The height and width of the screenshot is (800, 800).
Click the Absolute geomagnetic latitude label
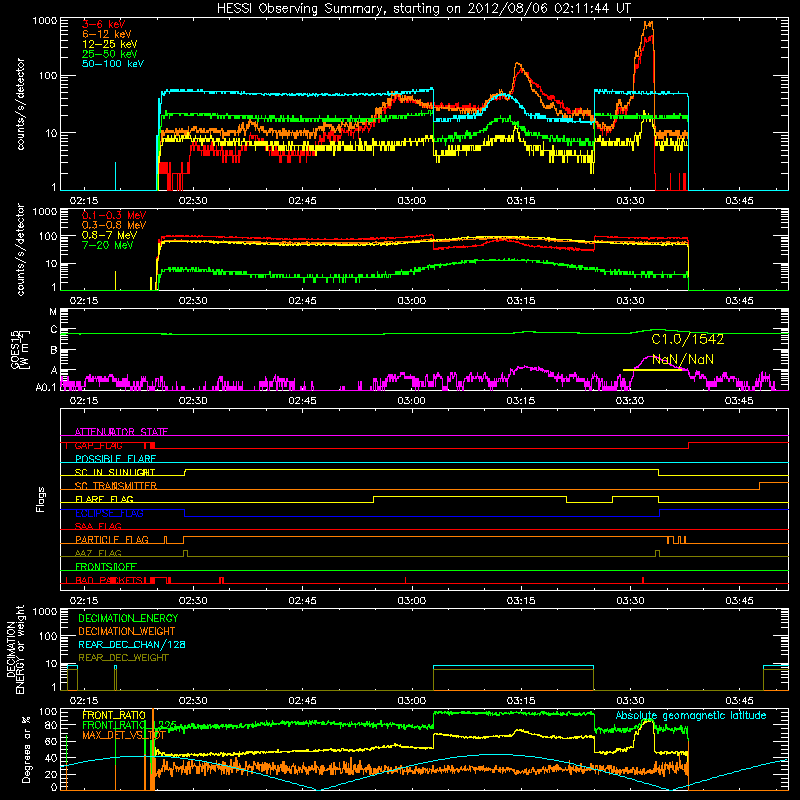point(691,716)
